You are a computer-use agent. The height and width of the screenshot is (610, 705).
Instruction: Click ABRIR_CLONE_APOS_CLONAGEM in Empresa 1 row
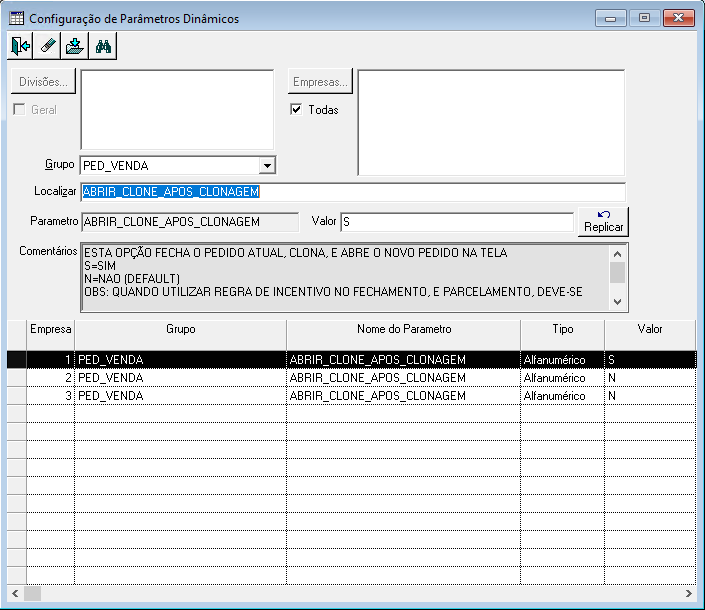click(403, 360)
